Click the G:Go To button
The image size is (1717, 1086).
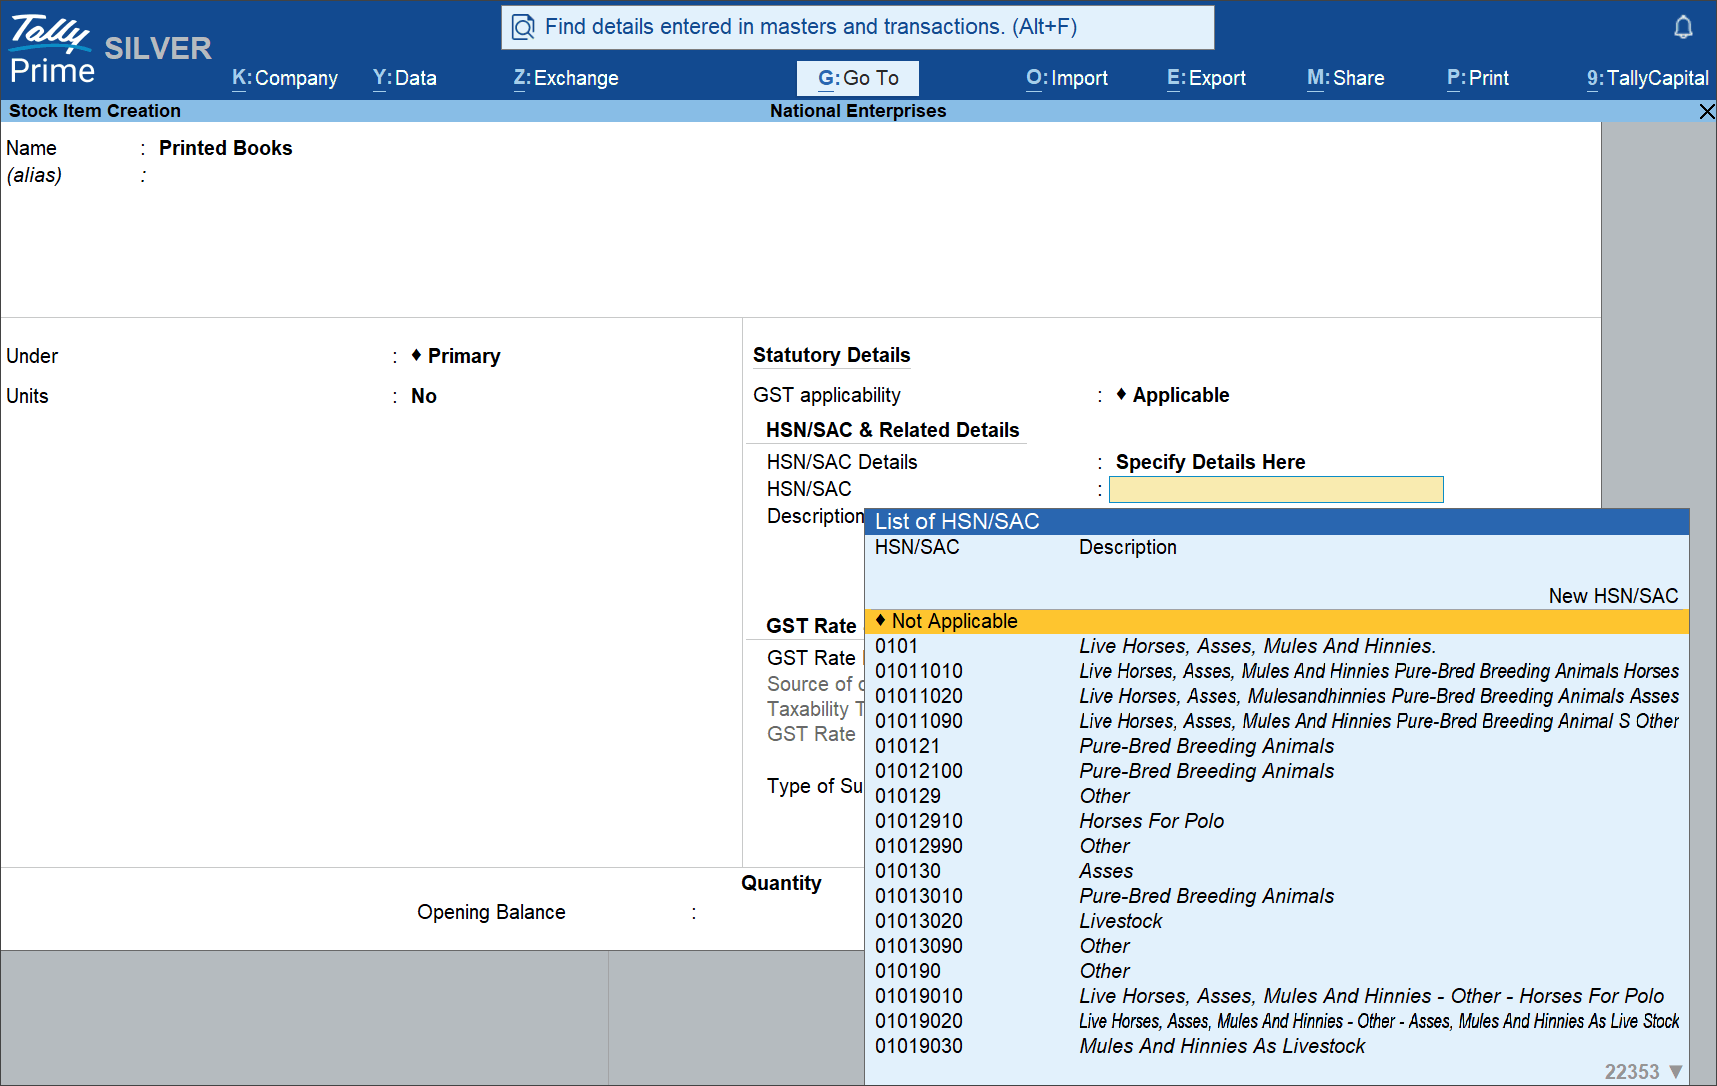pos(858,78)
